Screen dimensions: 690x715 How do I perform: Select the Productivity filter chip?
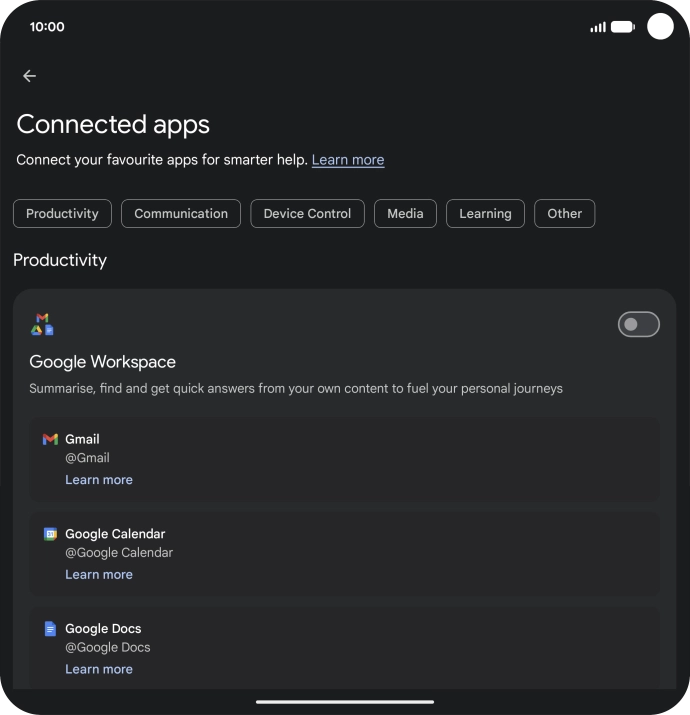tap(62, 213)
